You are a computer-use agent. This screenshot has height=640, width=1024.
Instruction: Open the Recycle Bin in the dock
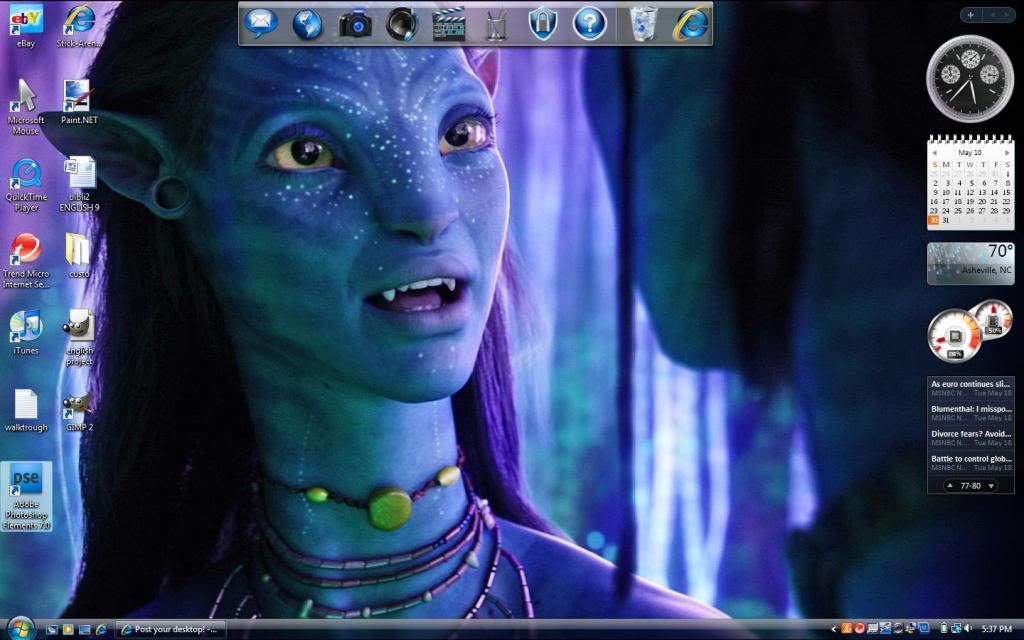click(x=644, y=22)
